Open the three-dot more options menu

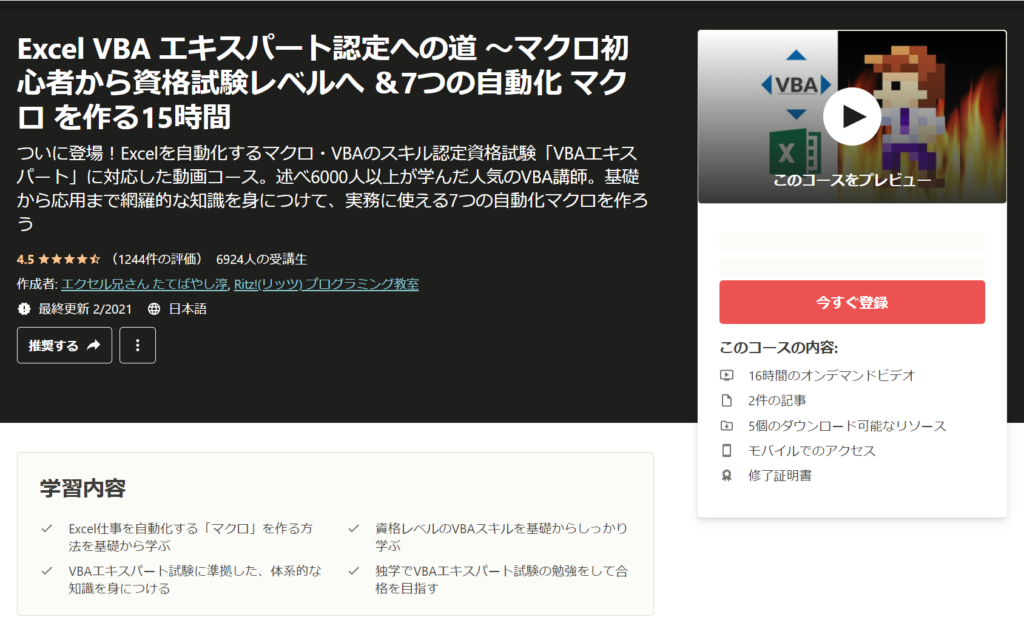pyautogui.click(x=137, y=345)
